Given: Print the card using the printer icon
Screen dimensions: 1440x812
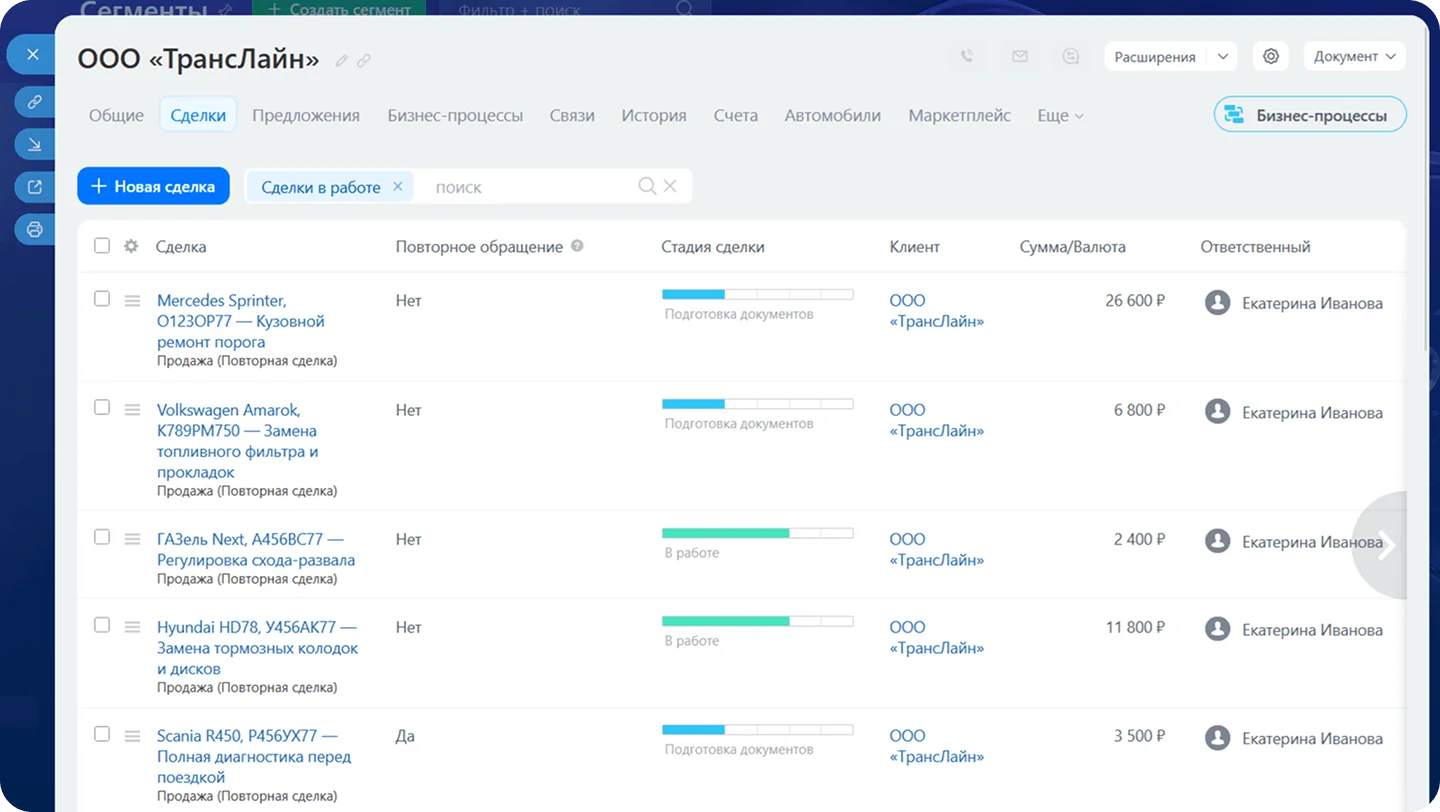Looking at the screenshot, I should coord(34,230).
